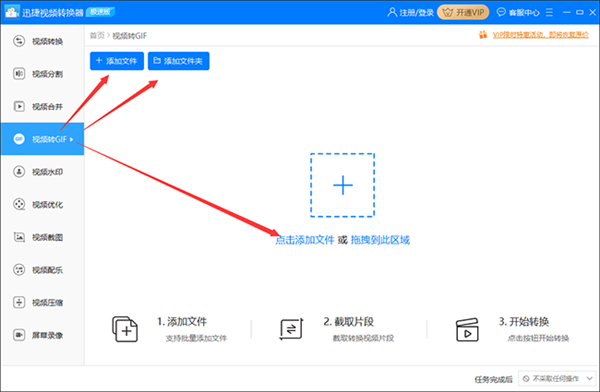
Task: Click the 2. 截取片段 step text
Action: (x=349, y=322)
